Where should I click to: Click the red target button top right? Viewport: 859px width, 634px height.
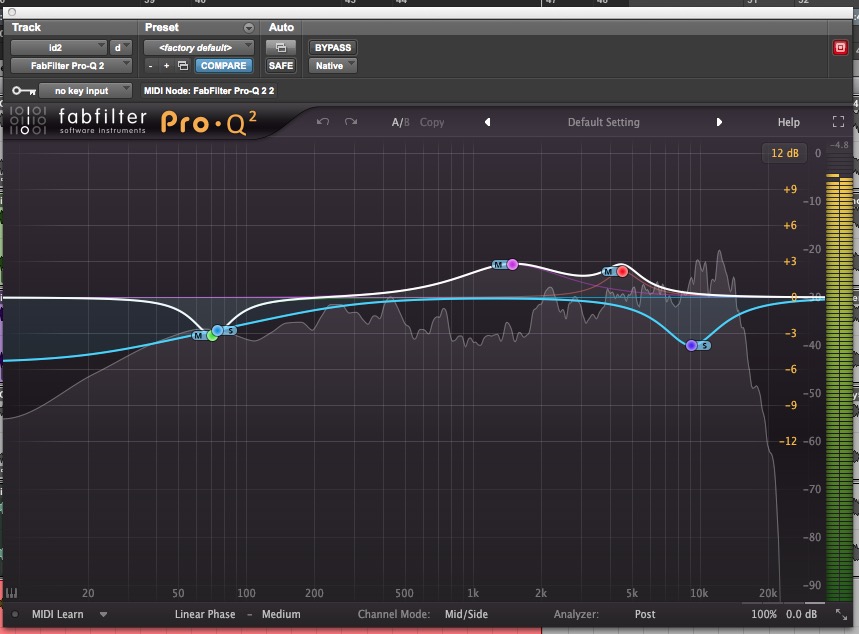[840, 48]
